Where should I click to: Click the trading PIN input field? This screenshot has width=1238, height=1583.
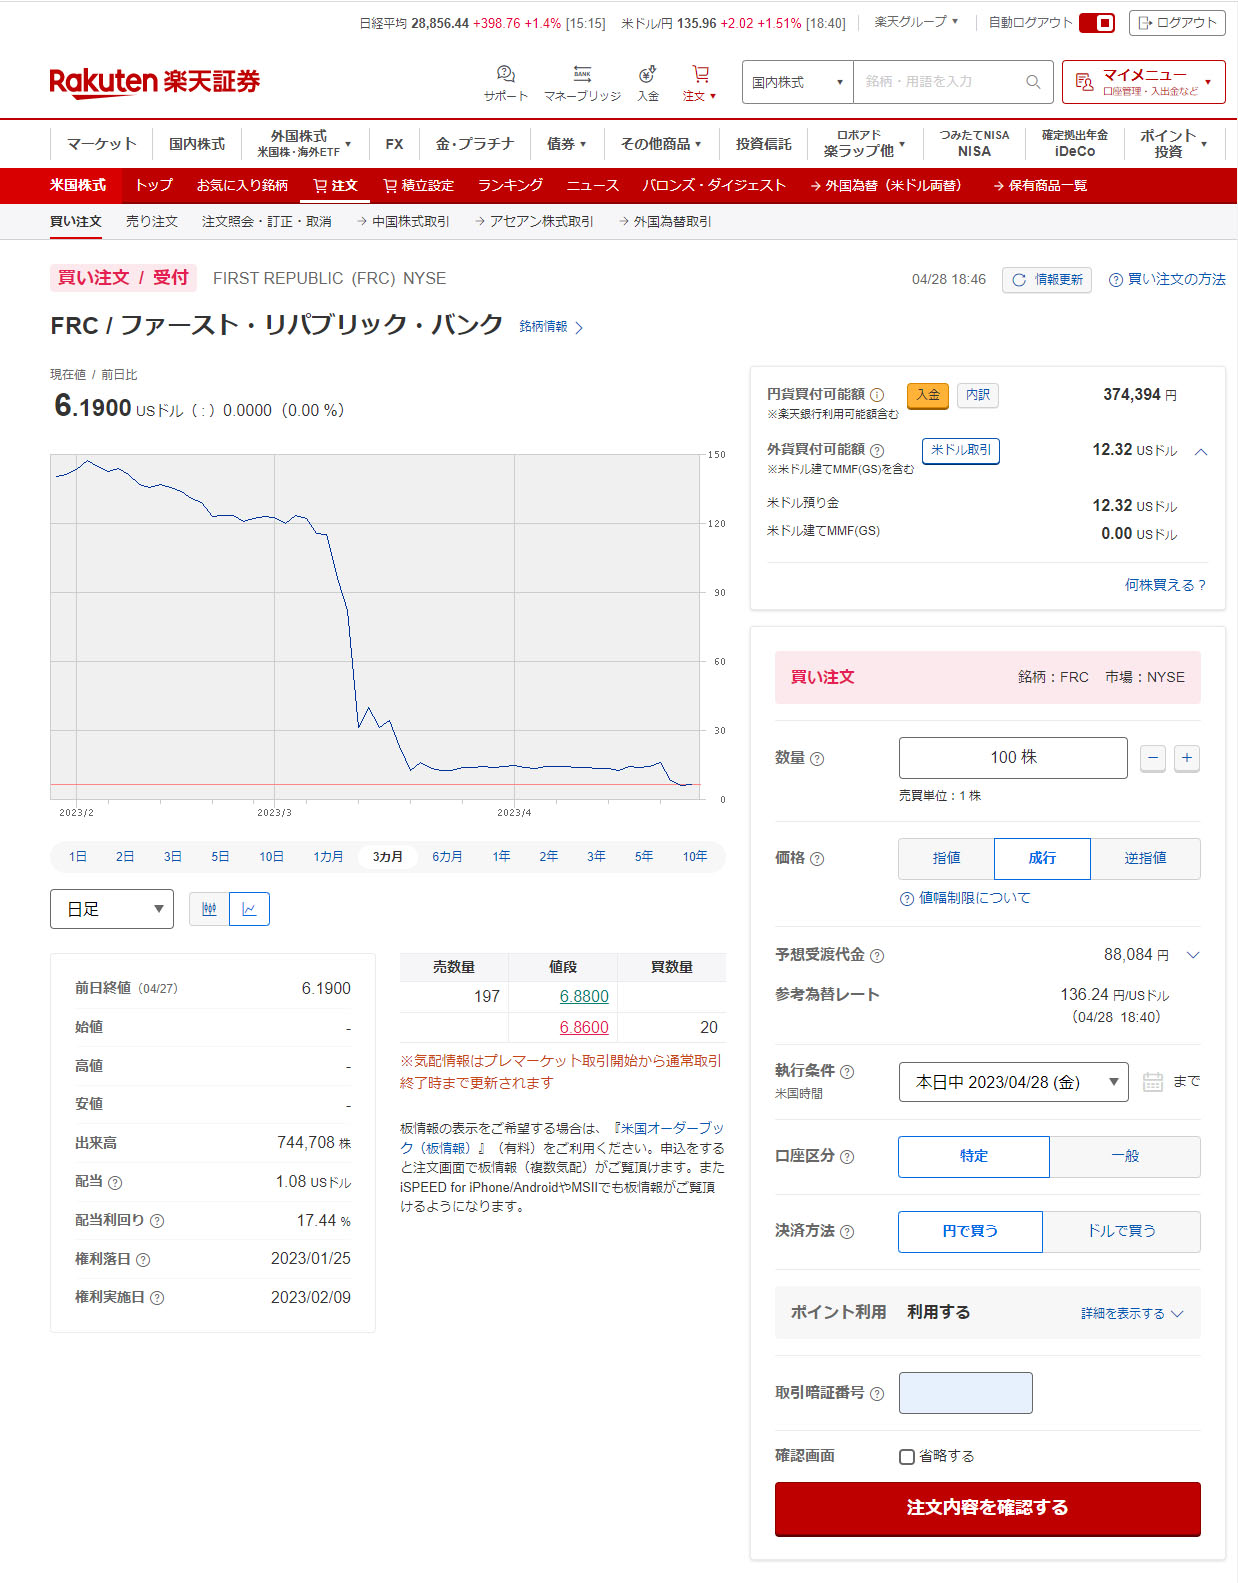click(965, 1393)
